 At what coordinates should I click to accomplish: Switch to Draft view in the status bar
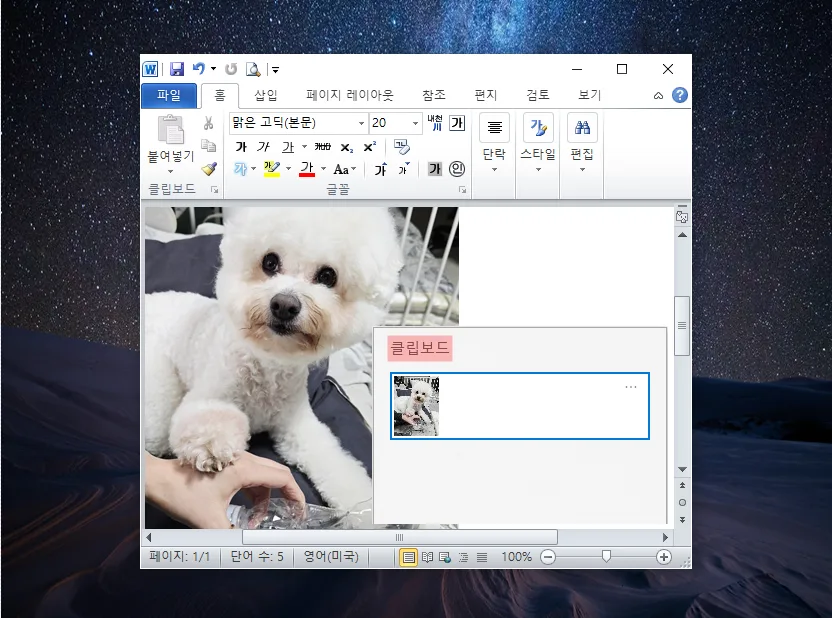(x=482, y=557)
